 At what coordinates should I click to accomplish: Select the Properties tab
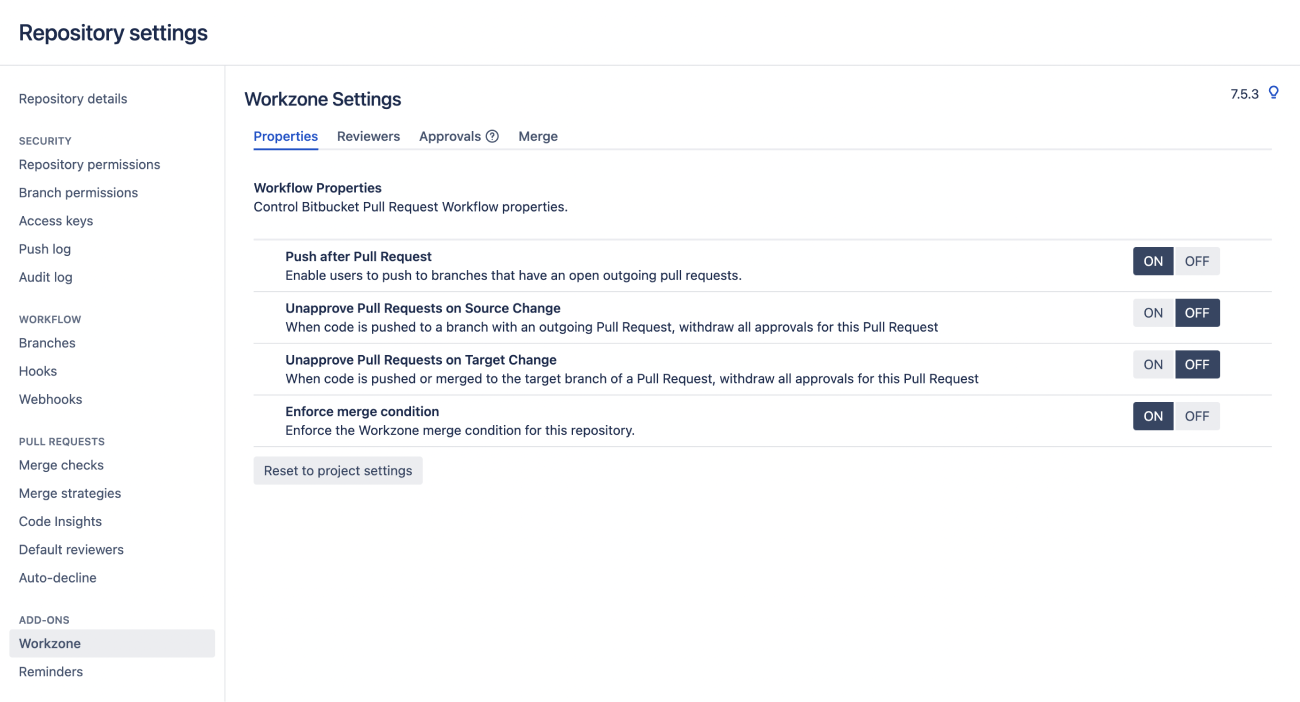[x=285, y=136]
